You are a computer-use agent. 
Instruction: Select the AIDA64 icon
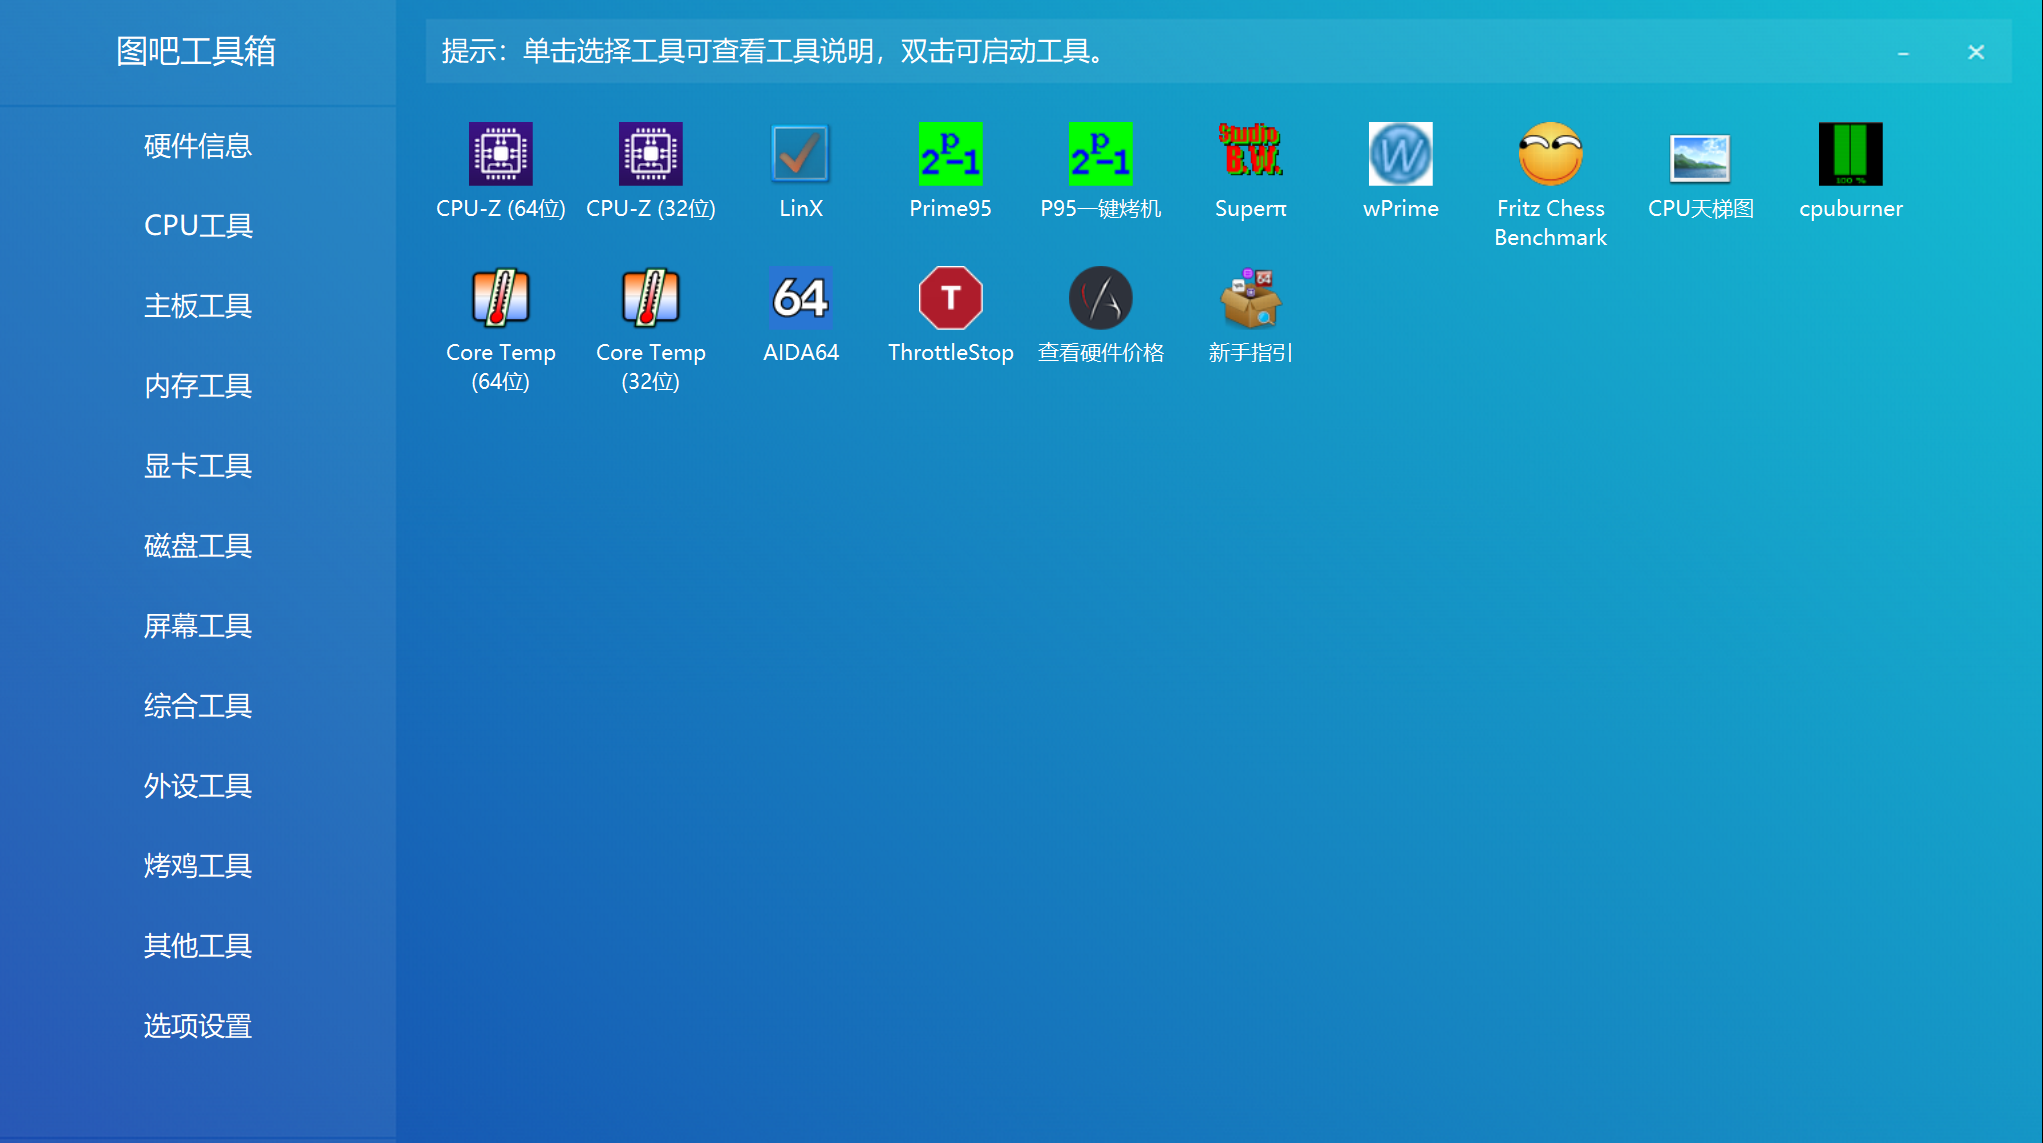pos(800,298)
